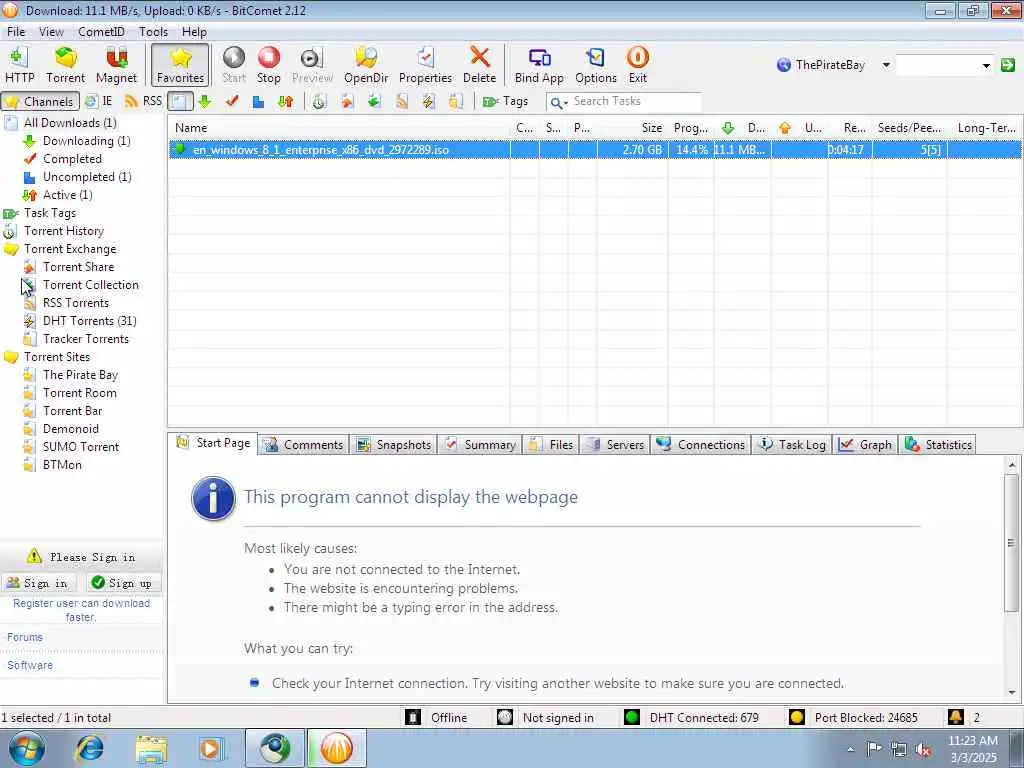Open the View menu

point(51,31)
